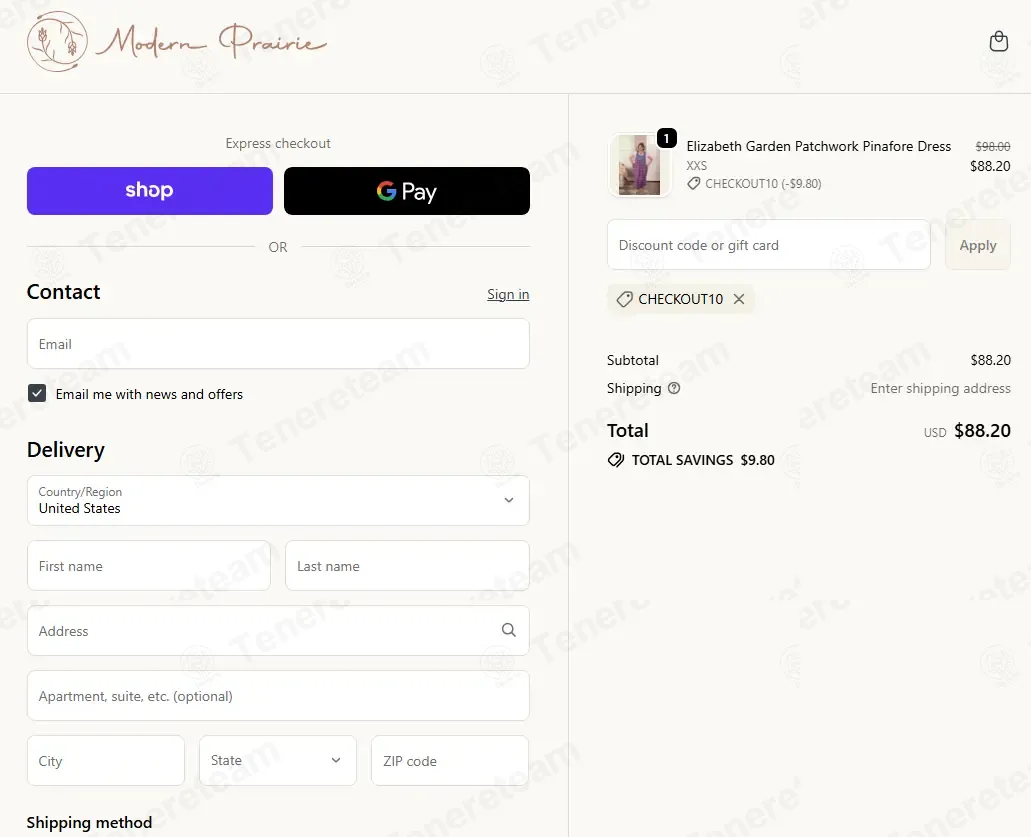Open the Country/Region dropdown
The height and width of the screenshot is (837, 1031).
278,500
